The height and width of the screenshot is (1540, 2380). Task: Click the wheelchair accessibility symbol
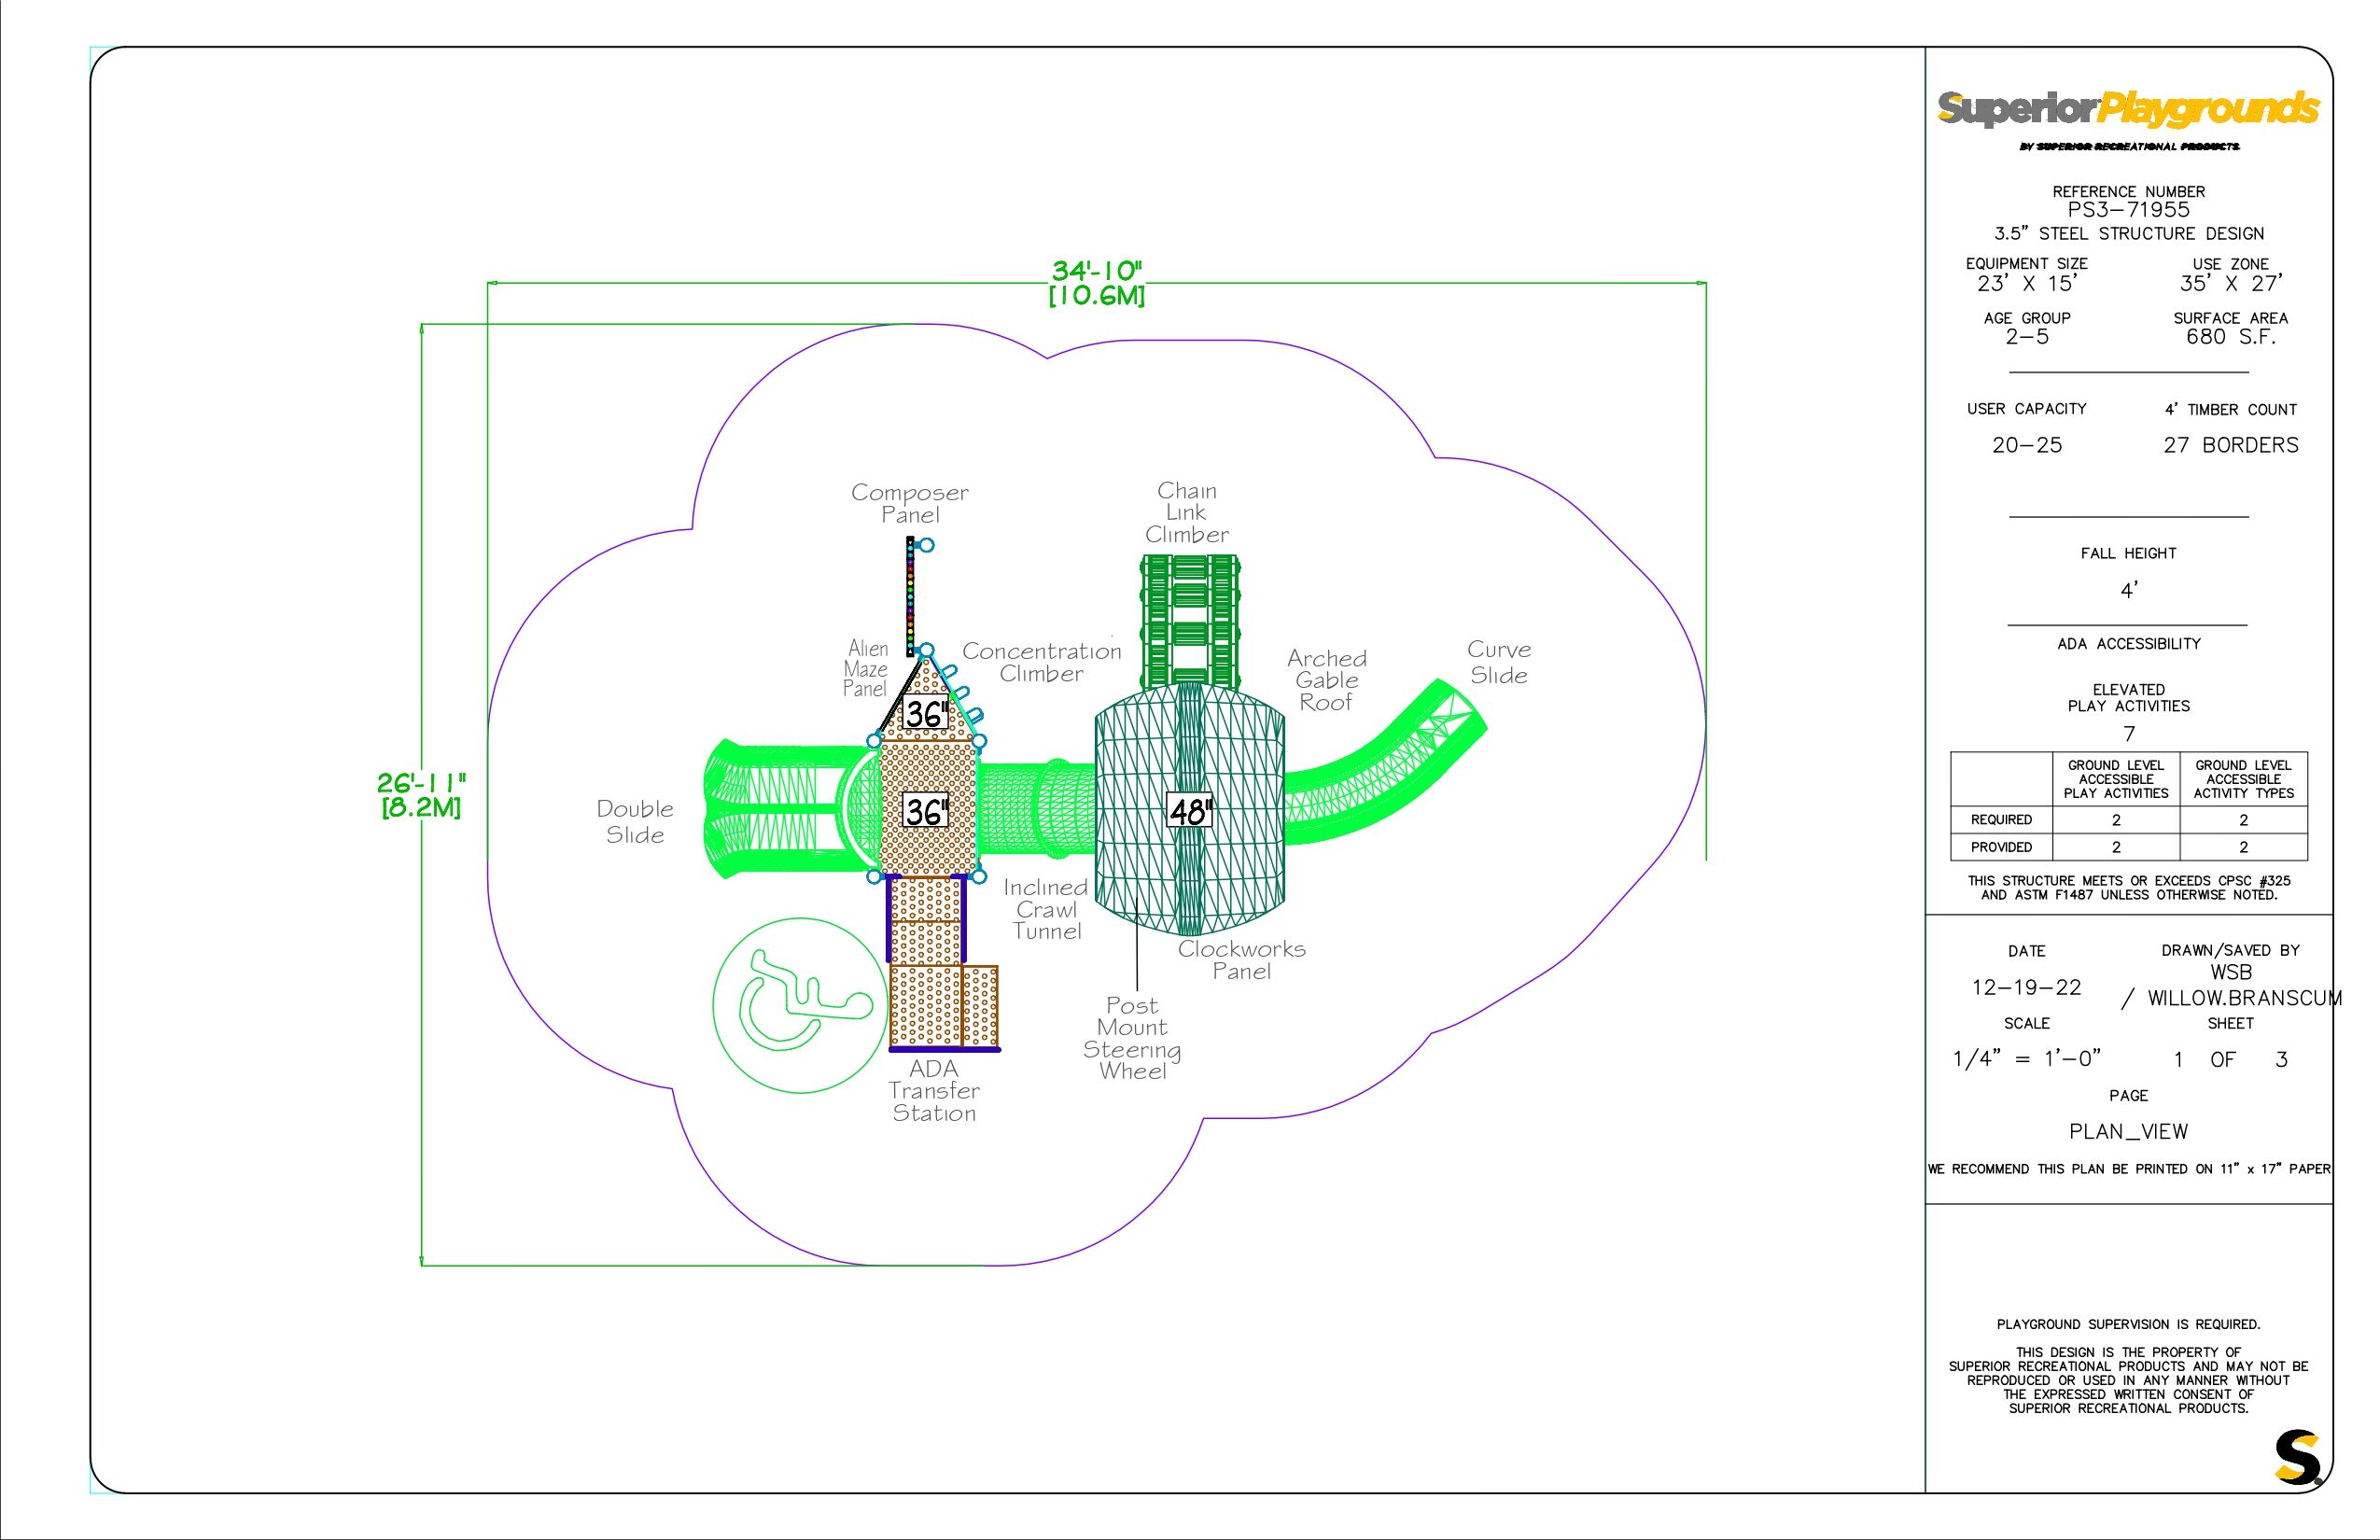pyautogui.click(x=799, y=1004)
